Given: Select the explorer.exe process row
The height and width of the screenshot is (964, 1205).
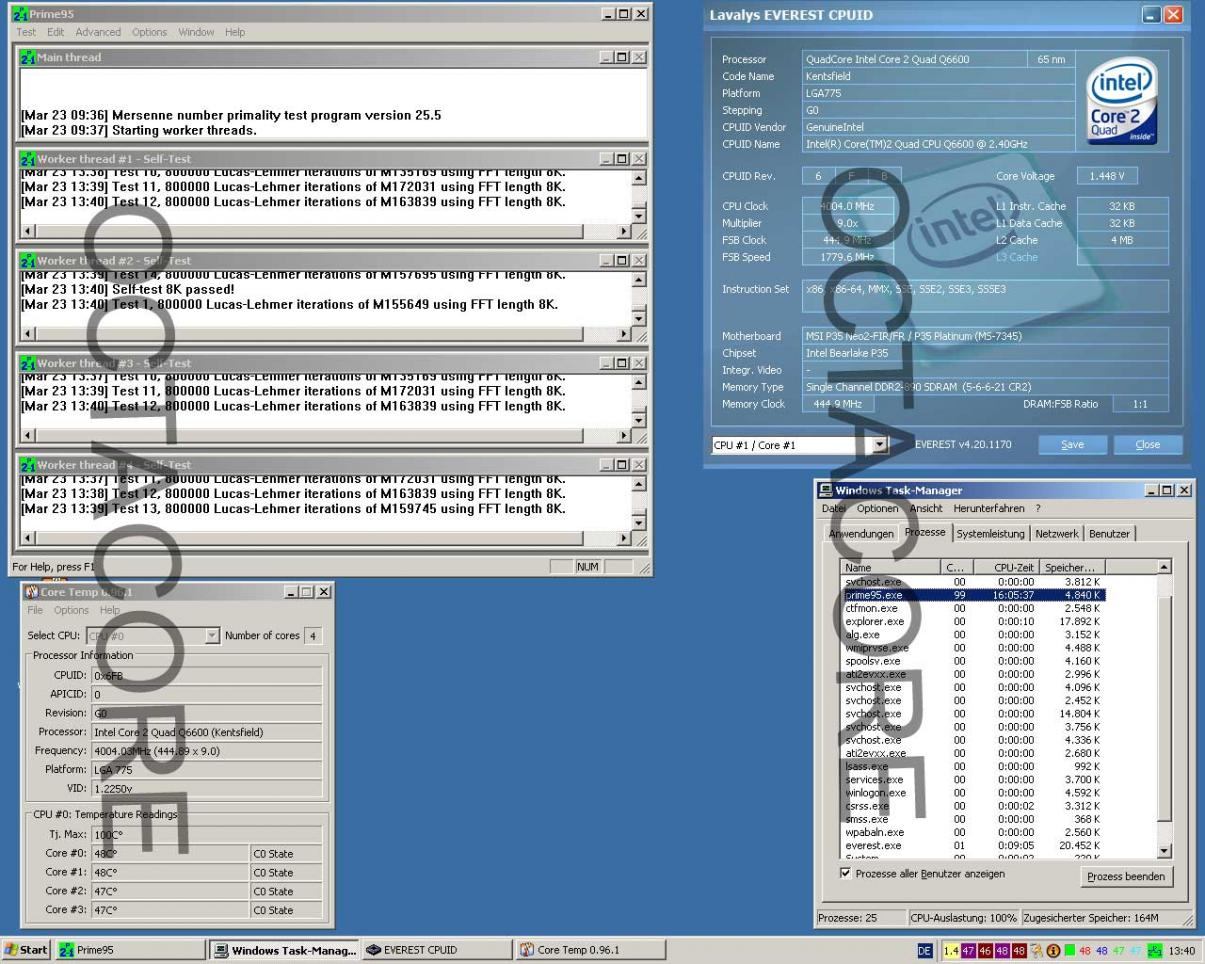Looking at the screenshot, I should [973, 621].
